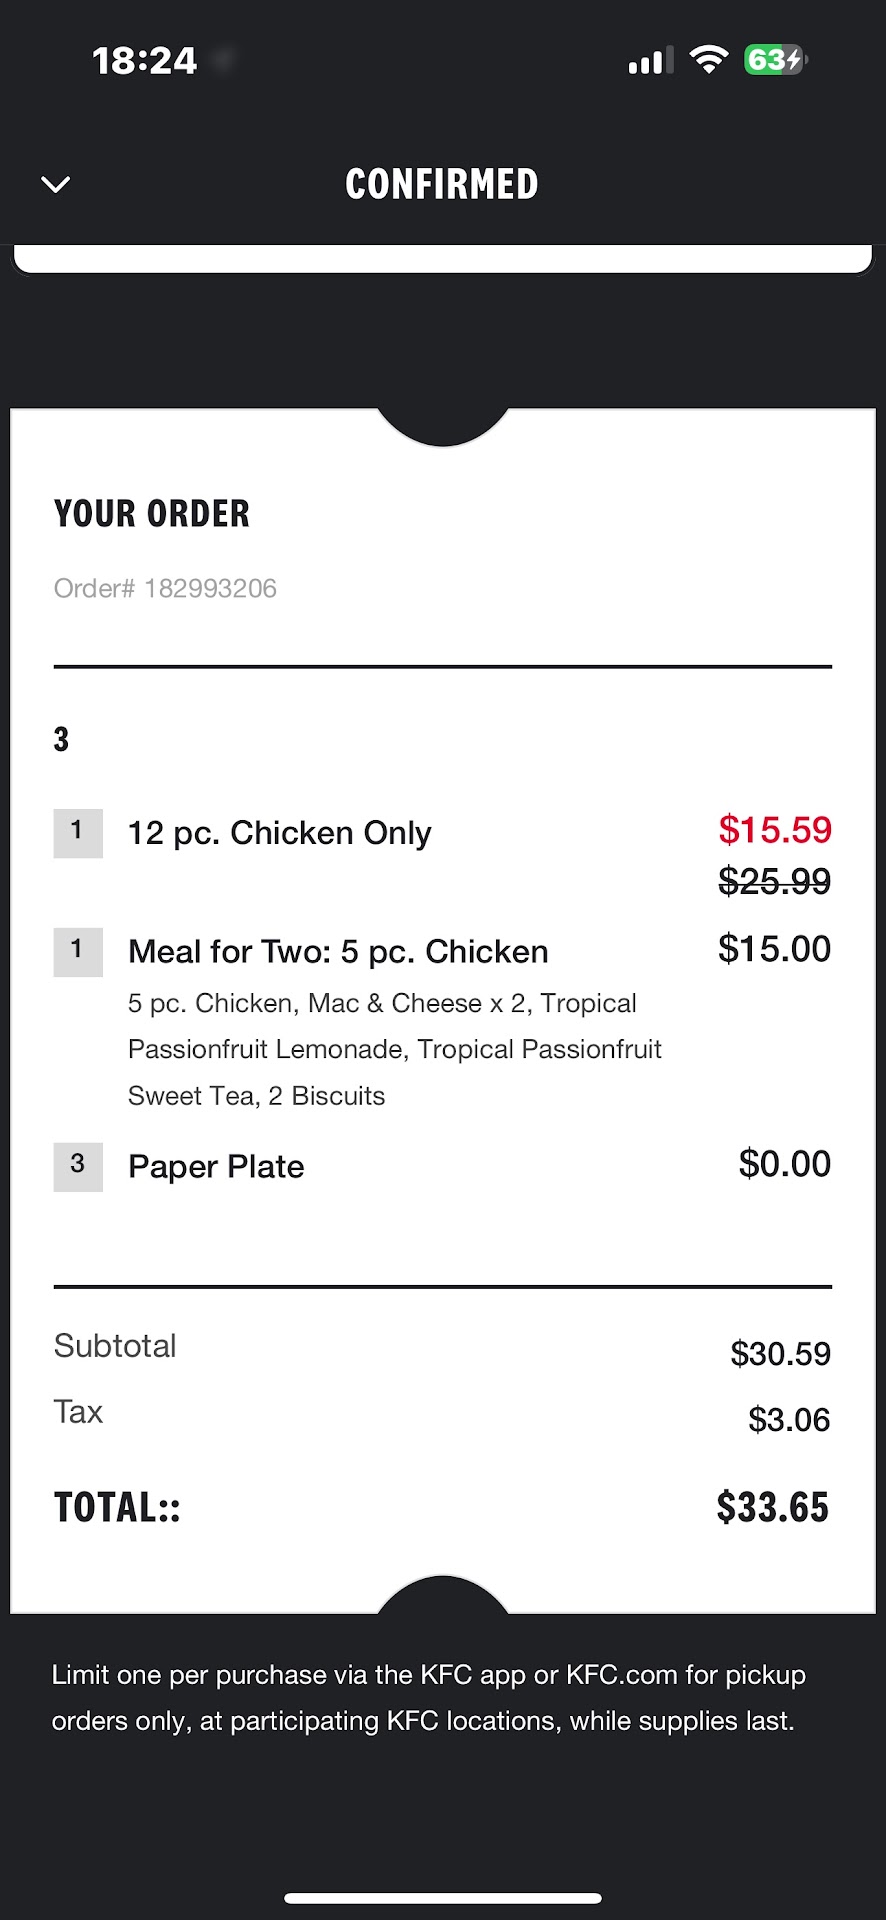Tap the cellular signal bars icon
Screen dimensions: 886x1920
650,62
